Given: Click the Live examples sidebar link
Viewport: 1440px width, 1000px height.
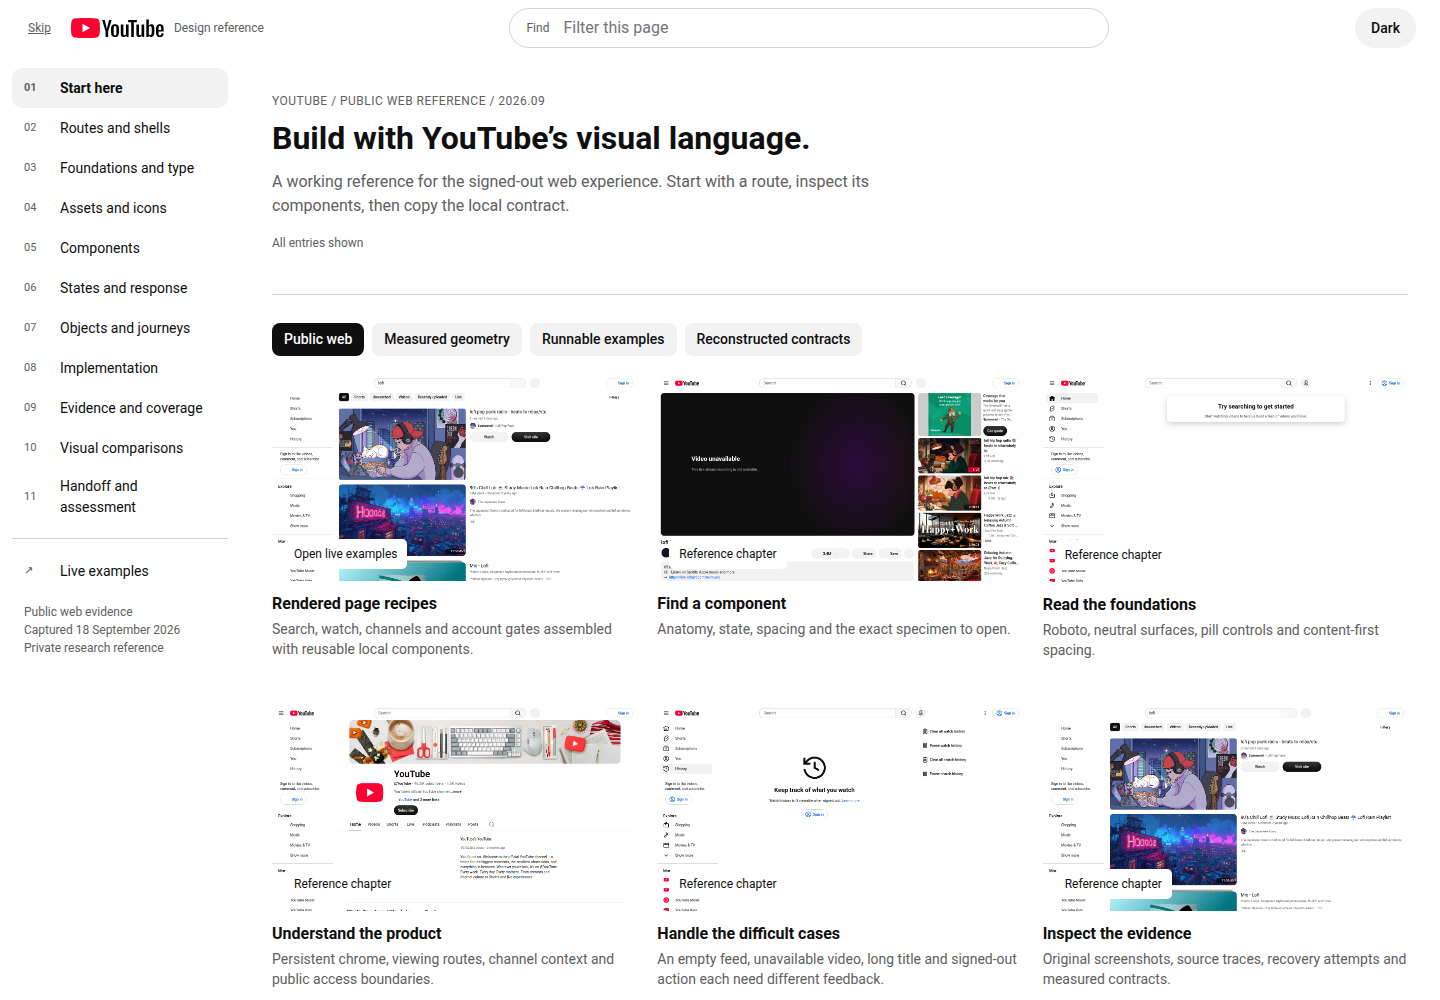Looking at the screenshot, I should [x=120, y=571].
